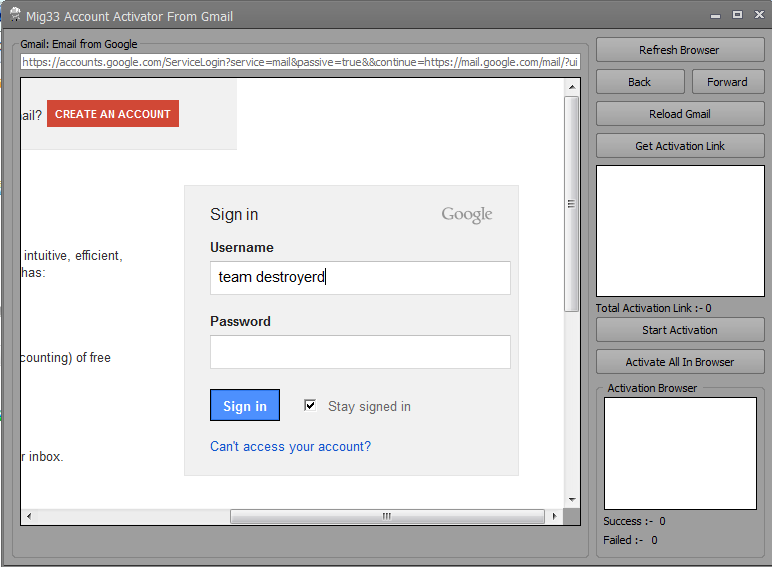Click the horizontal scrollbar right arrow
The image size is (772, 567).
[x=554, y=516]
